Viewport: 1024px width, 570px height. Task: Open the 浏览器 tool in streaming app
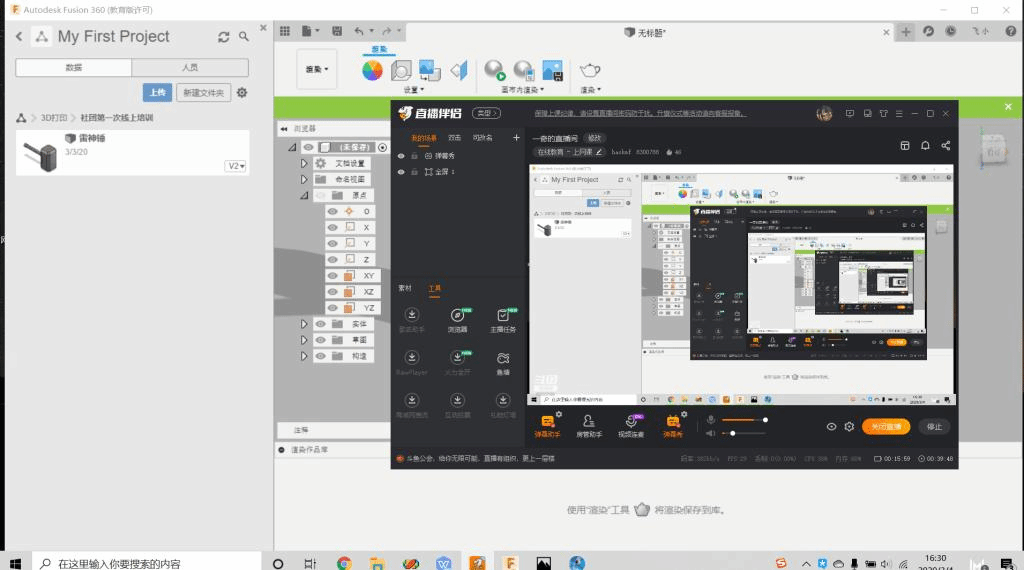[x=457, y=318]
